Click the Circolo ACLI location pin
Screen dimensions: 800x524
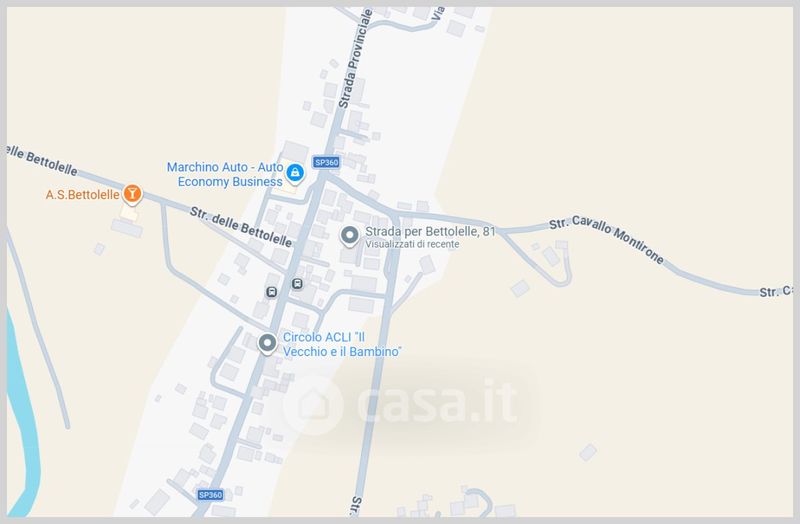point(267,343)
